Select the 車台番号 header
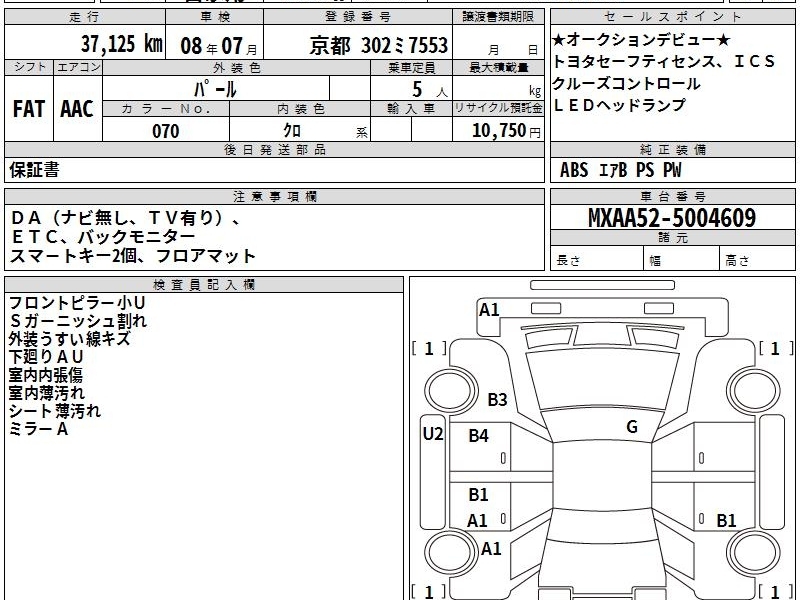 click(672, 196)
